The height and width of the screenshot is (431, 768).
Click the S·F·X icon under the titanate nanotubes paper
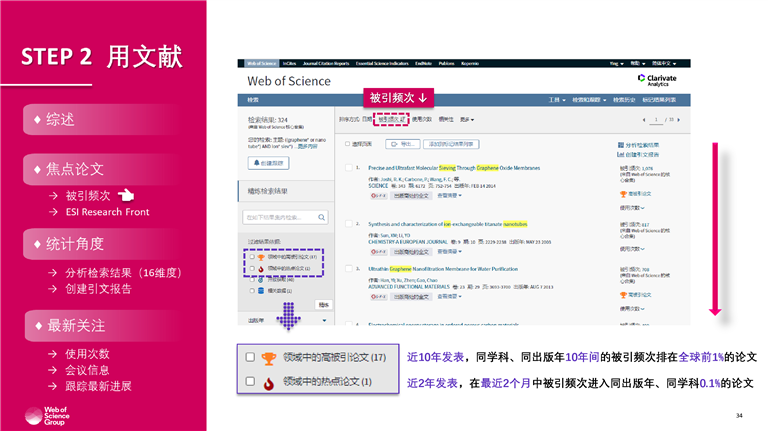(378, 252)
